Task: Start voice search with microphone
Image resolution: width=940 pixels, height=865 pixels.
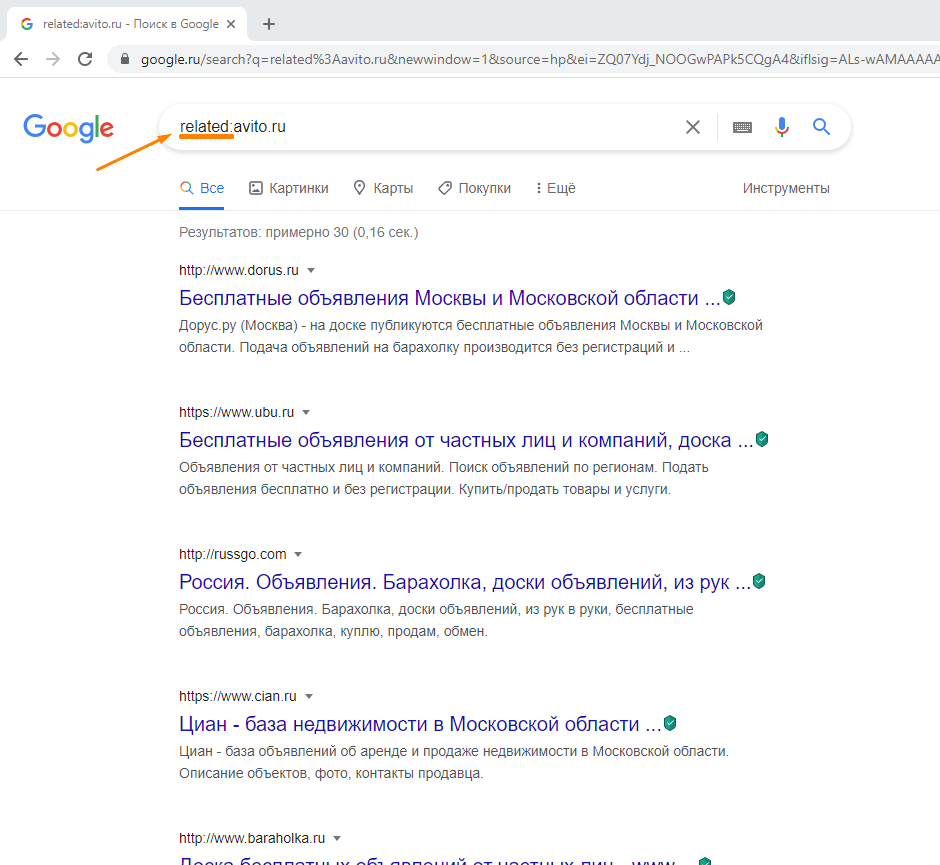Action: point(782,127)
